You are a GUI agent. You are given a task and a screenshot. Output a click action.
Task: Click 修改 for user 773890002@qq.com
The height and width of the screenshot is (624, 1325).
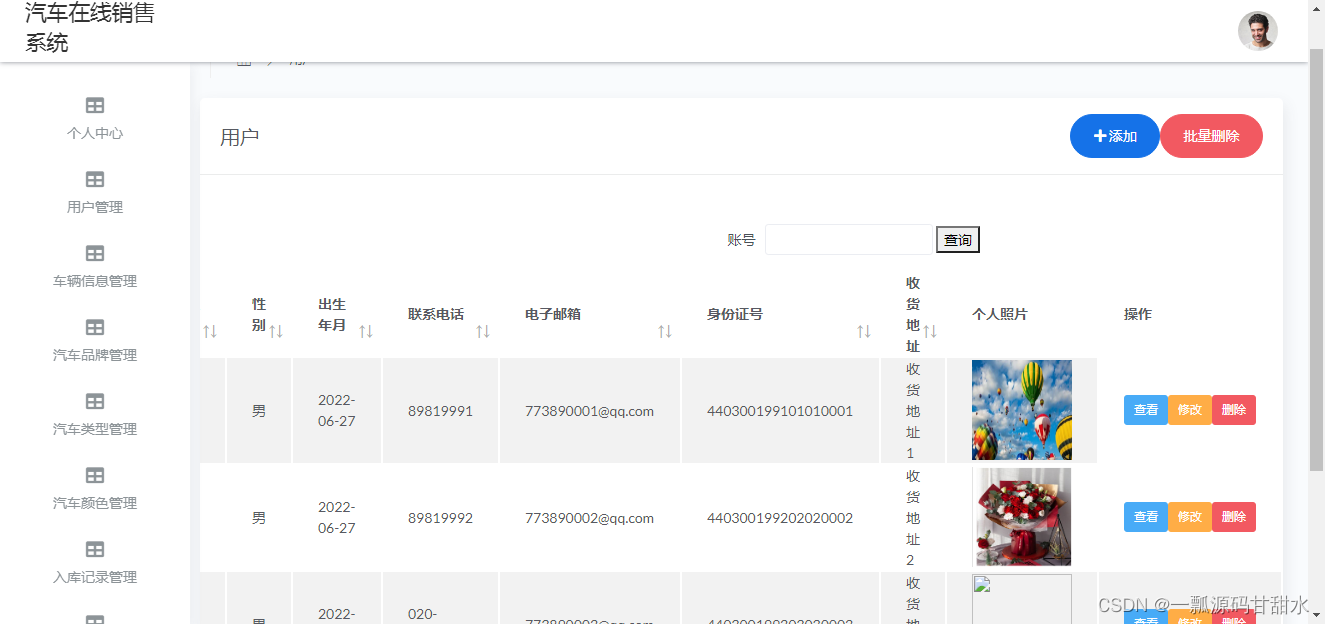(x=1190, y=517)
